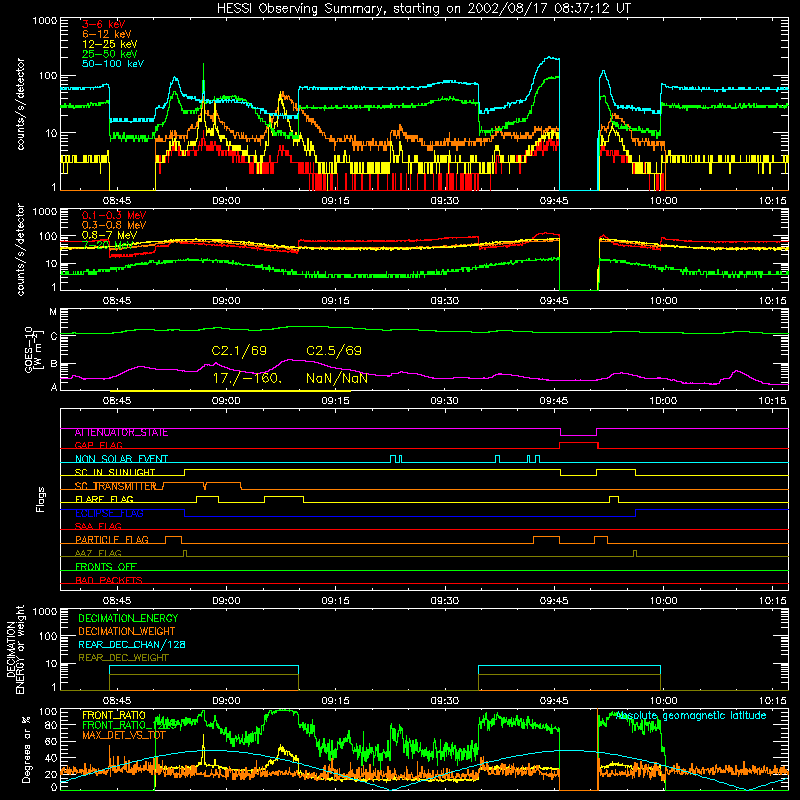800x800 pixels.
Task: Click the FLARE_FLAG label
Action: [104, 499]
